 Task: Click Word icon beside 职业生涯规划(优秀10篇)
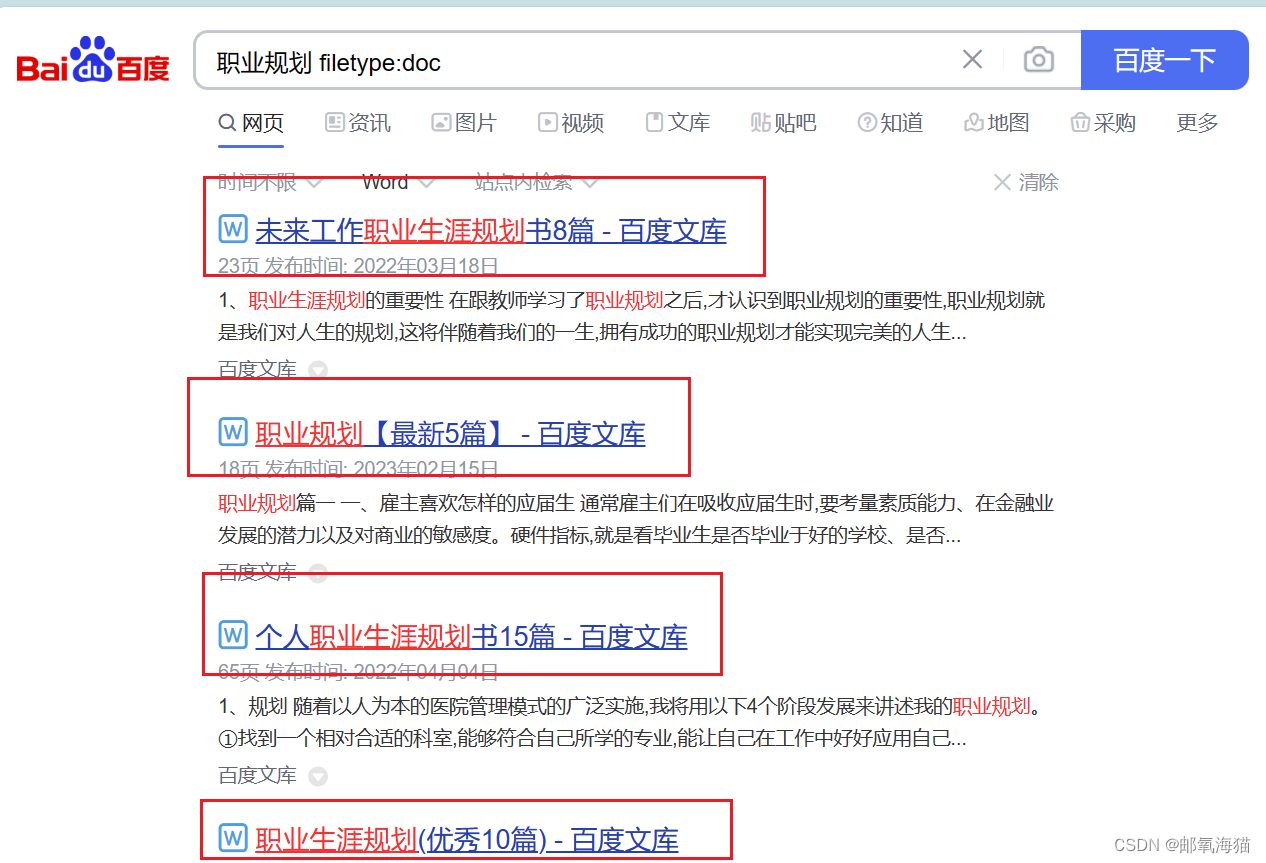coord(232,837)
